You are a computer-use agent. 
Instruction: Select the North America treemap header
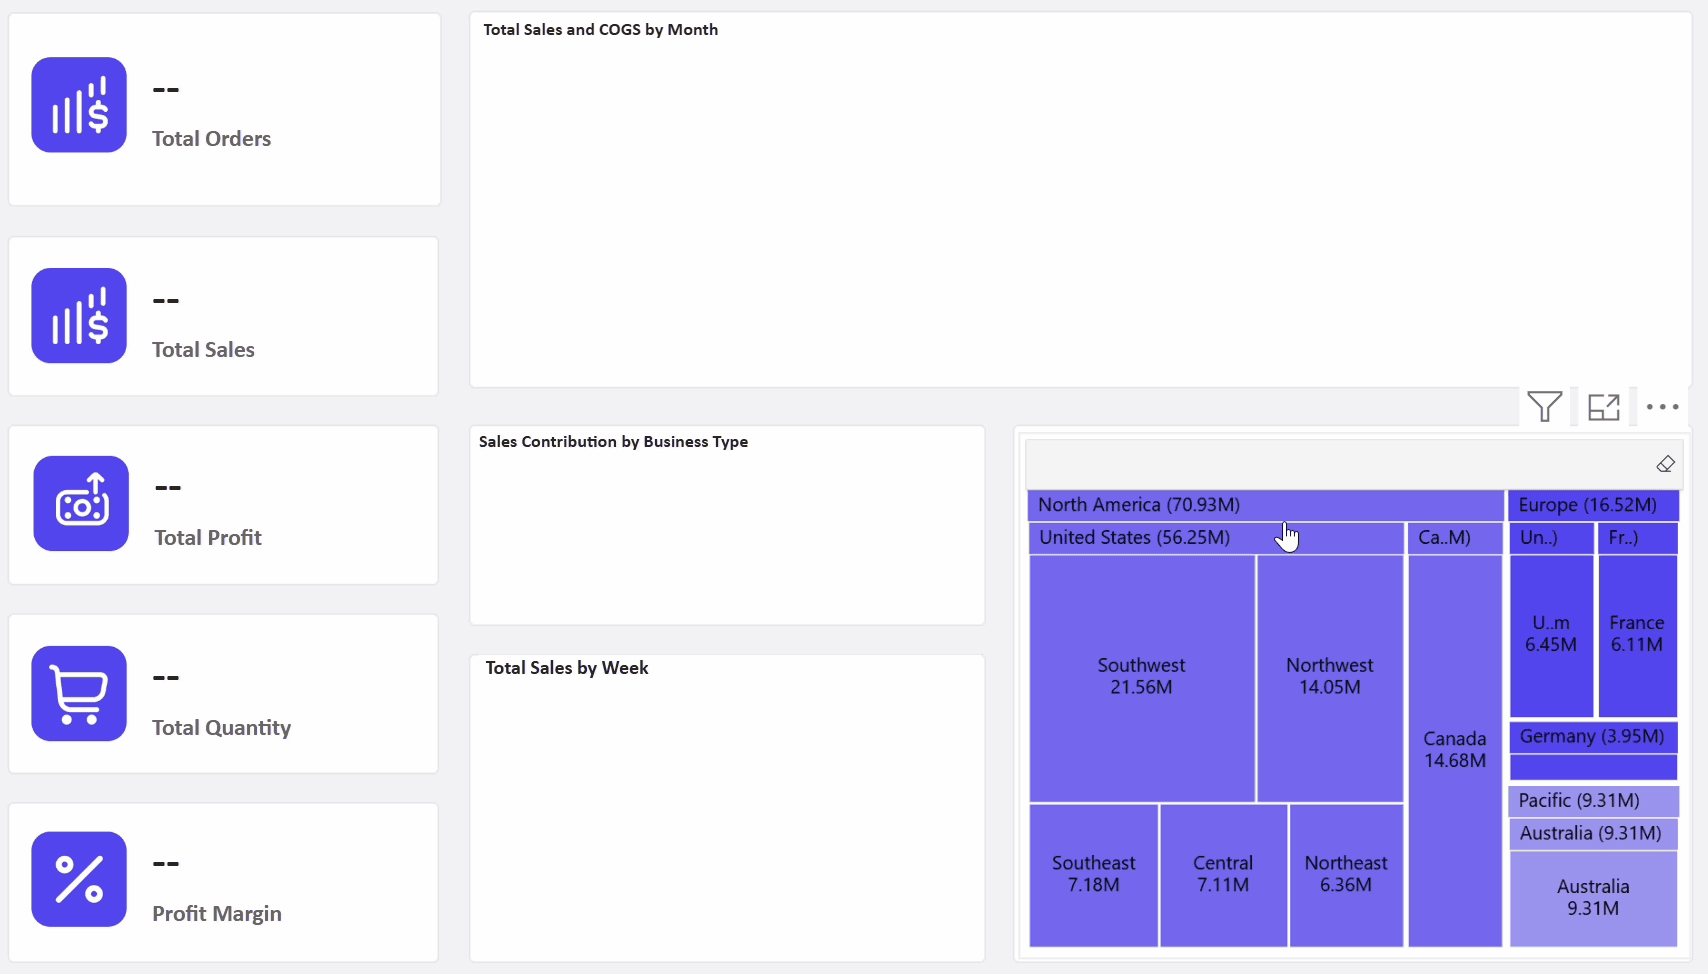1138,505
